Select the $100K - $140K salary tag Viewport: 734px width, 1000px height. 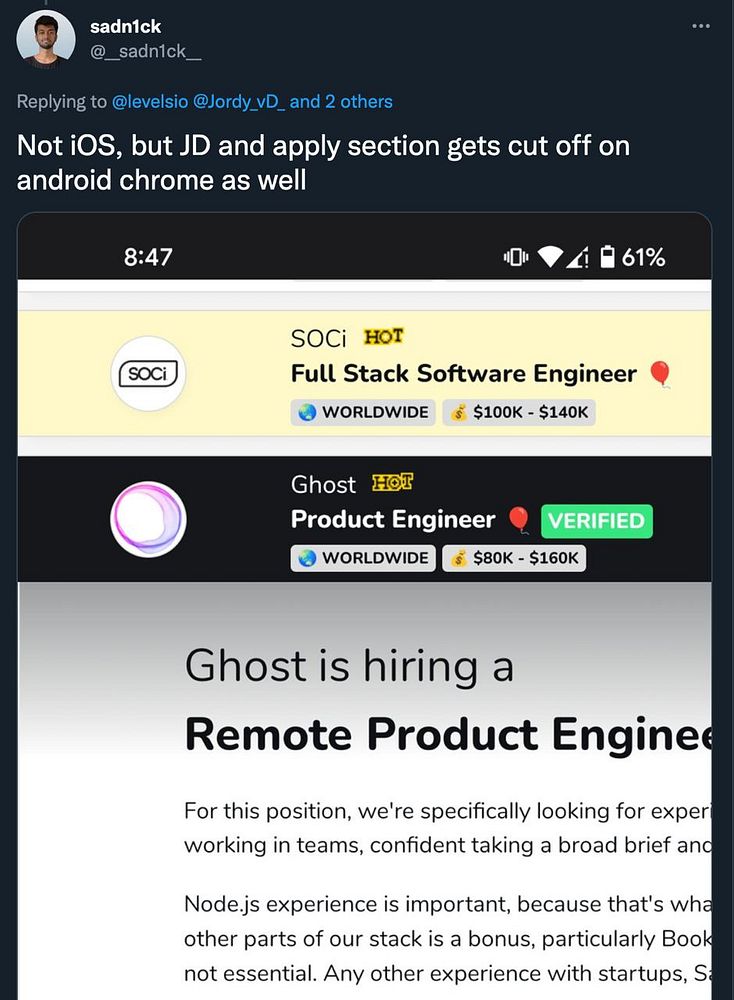pos(518,412)
